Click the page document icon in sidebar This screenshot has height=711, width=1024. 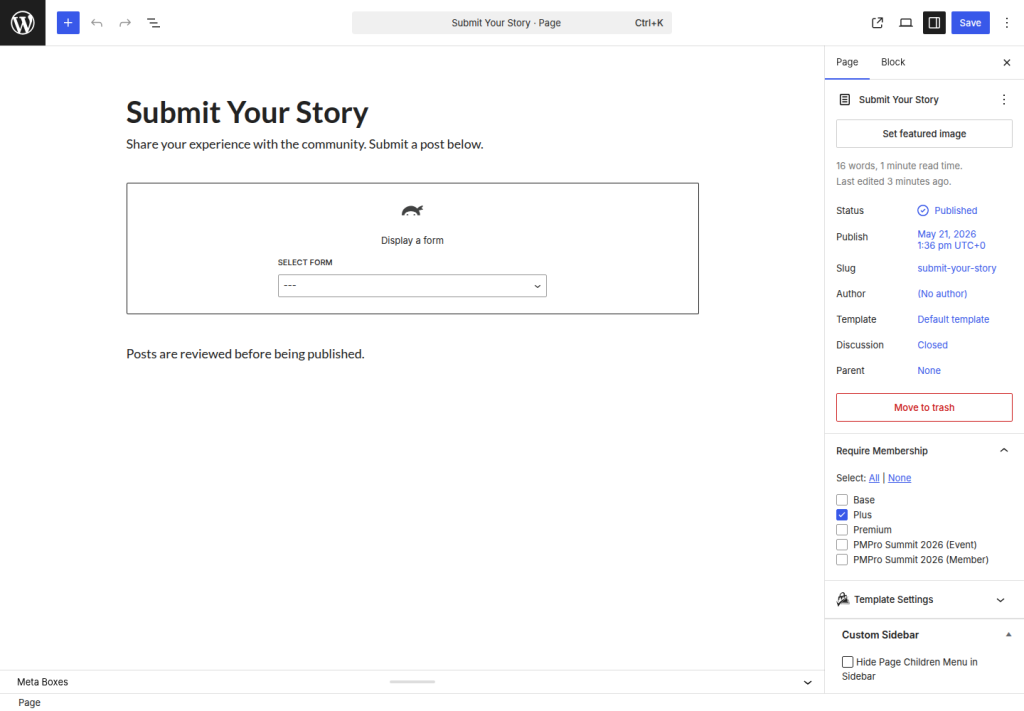[844, 99]
